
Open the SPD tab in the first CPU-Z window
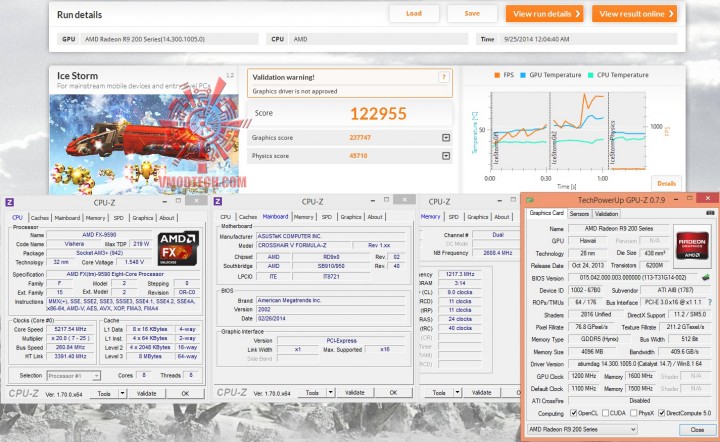pos(118,218)
